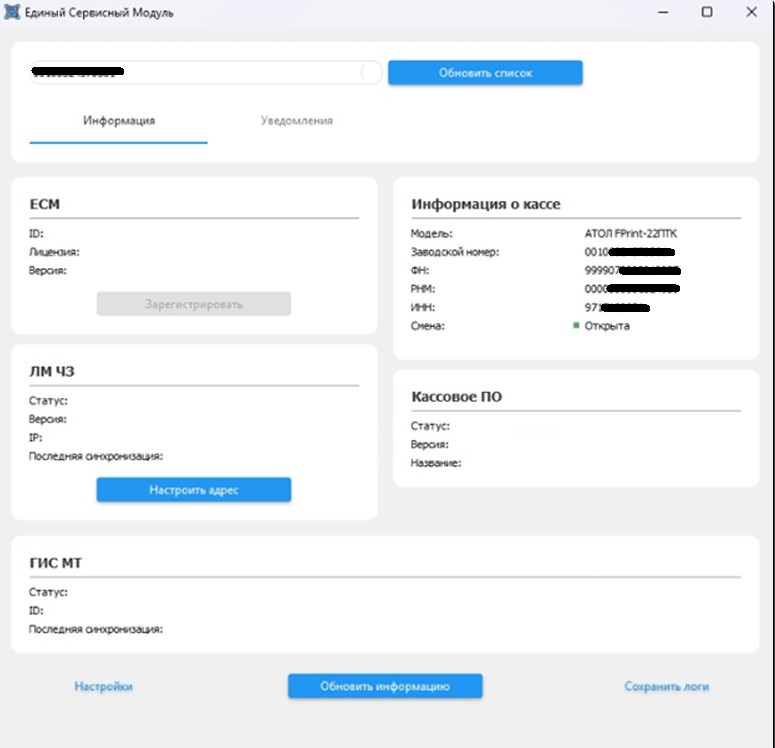Click the Информация о кассе heading
Viewport: 775px width, 748px height.
pyautogui.click(x=486, y=204)
